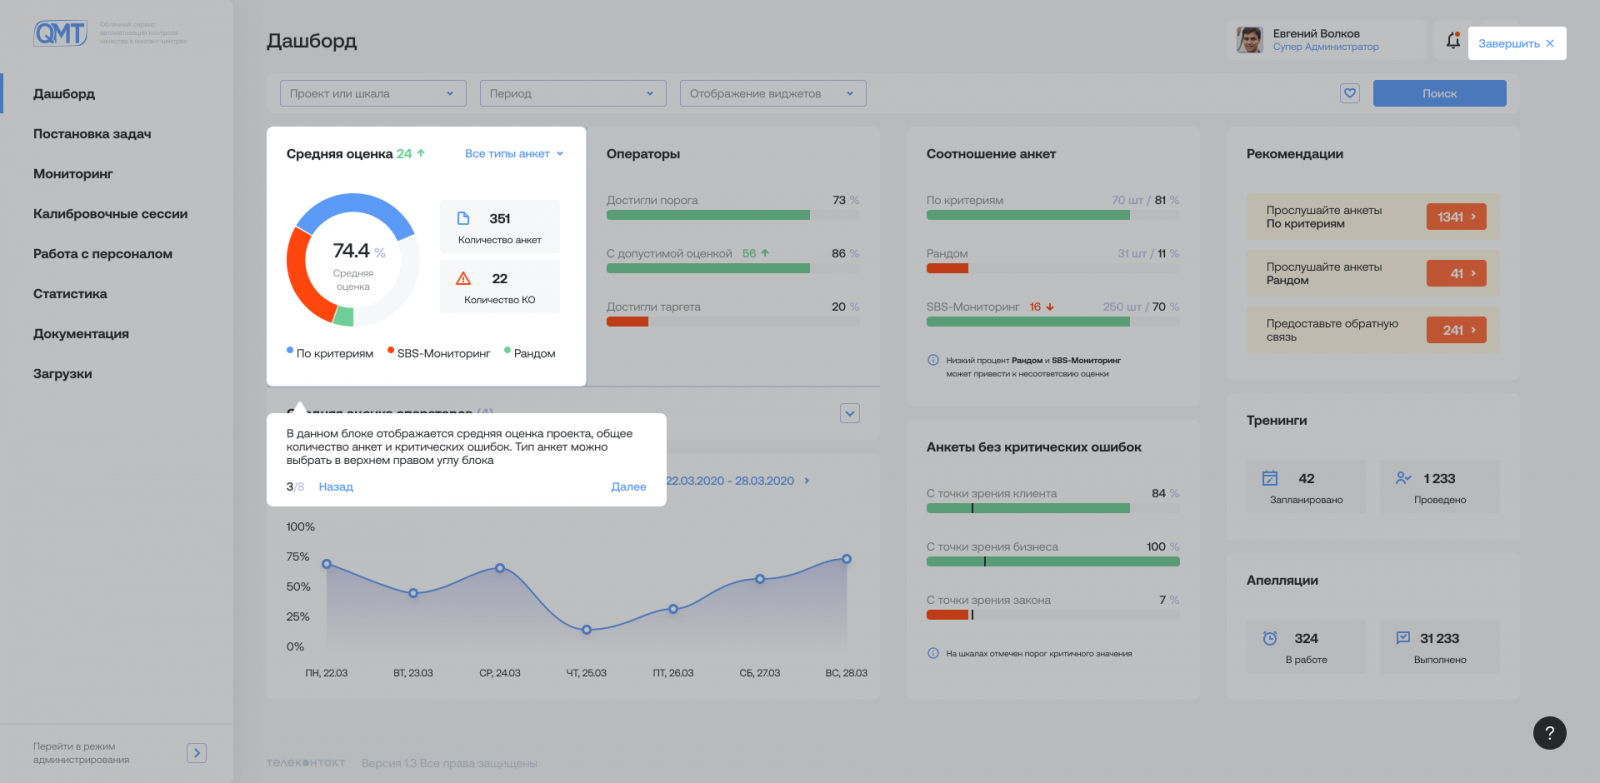Open 'Все типы анкет' selector
The height and width of the screenshot is (783, 1600).
click(x=514, y=154)
